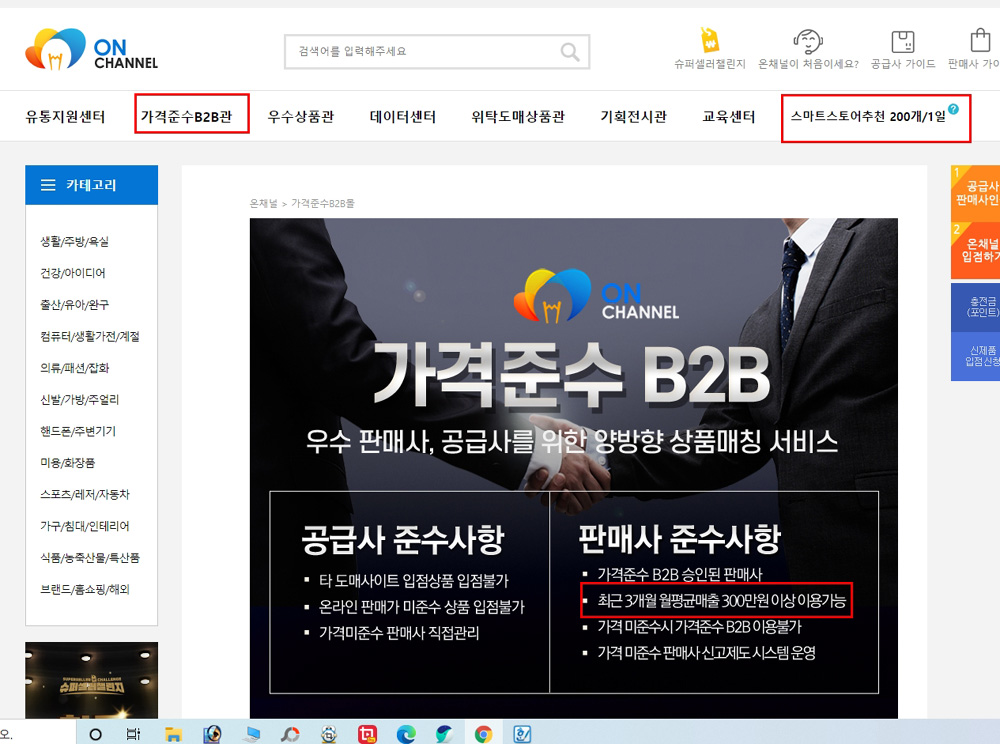Open the 온채널이 처음이세요? headset icon
This screenshot has height=744, width=1000.
pos(808,41)
